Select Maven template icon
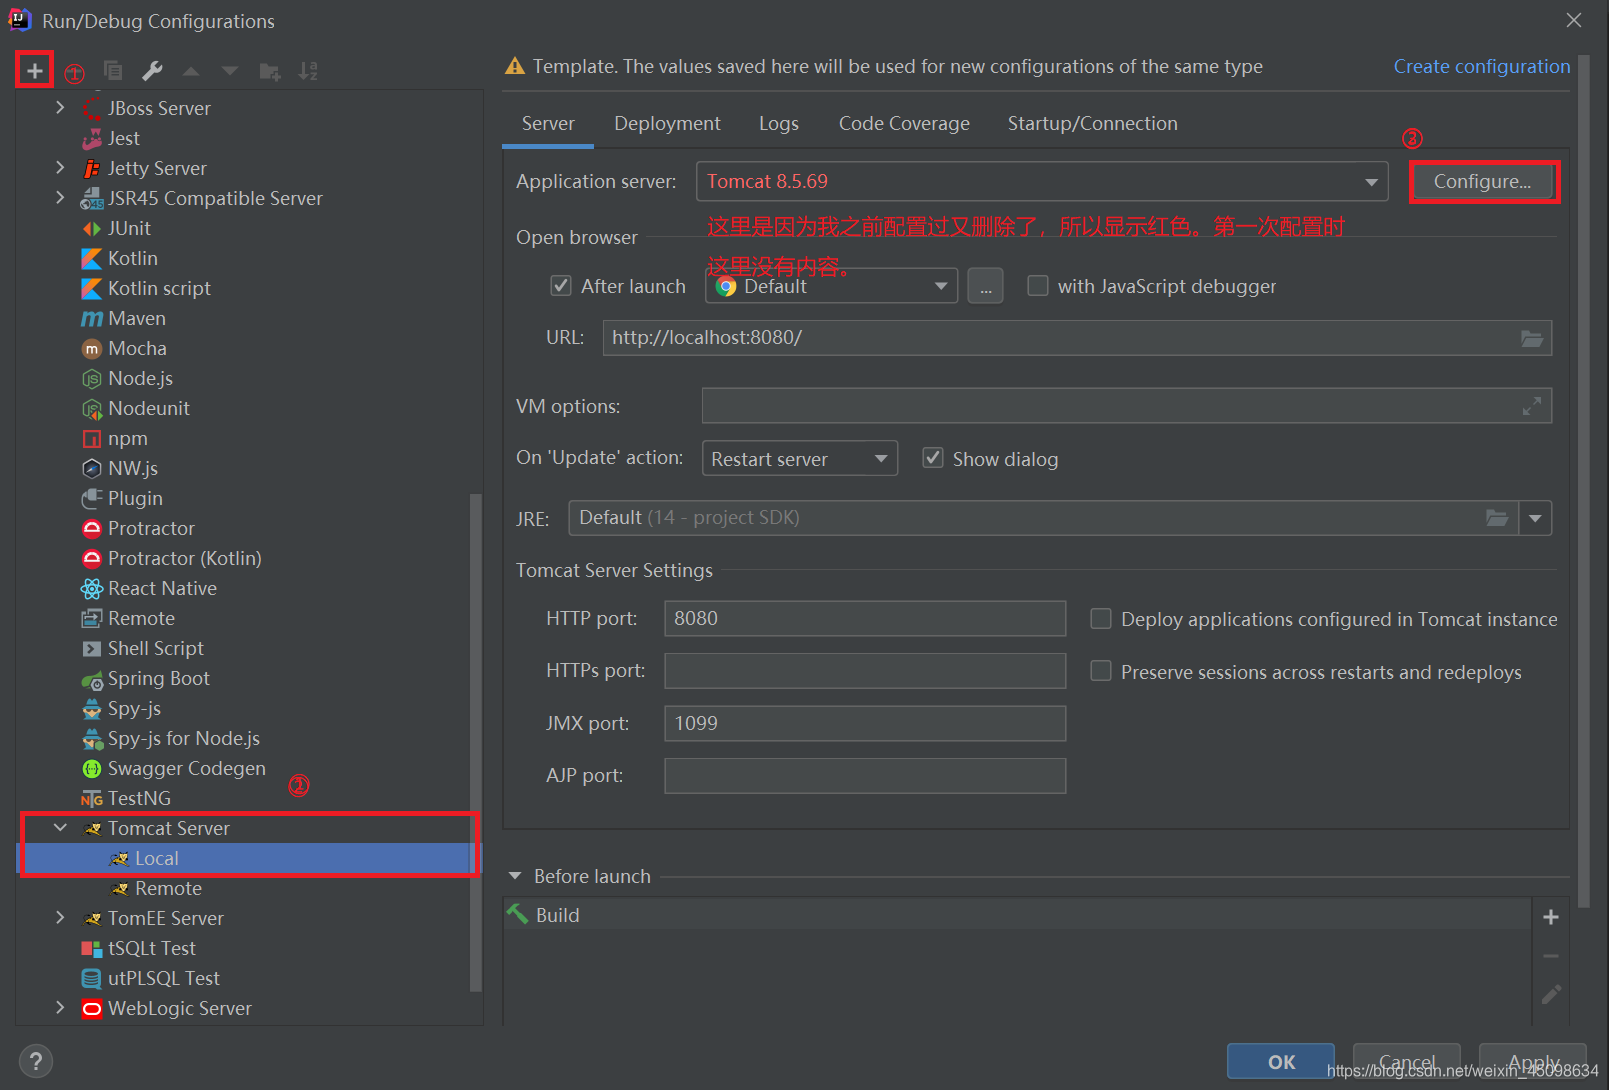This screenshot has height=1090, width=1609. coord(92,318)
